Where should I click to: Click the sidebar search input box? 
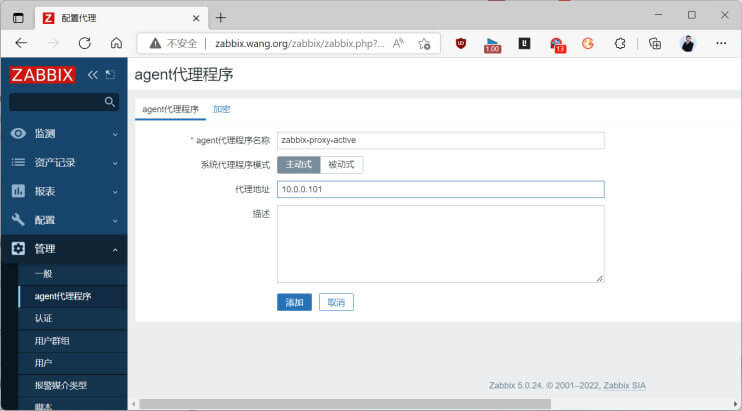(64, 102)
